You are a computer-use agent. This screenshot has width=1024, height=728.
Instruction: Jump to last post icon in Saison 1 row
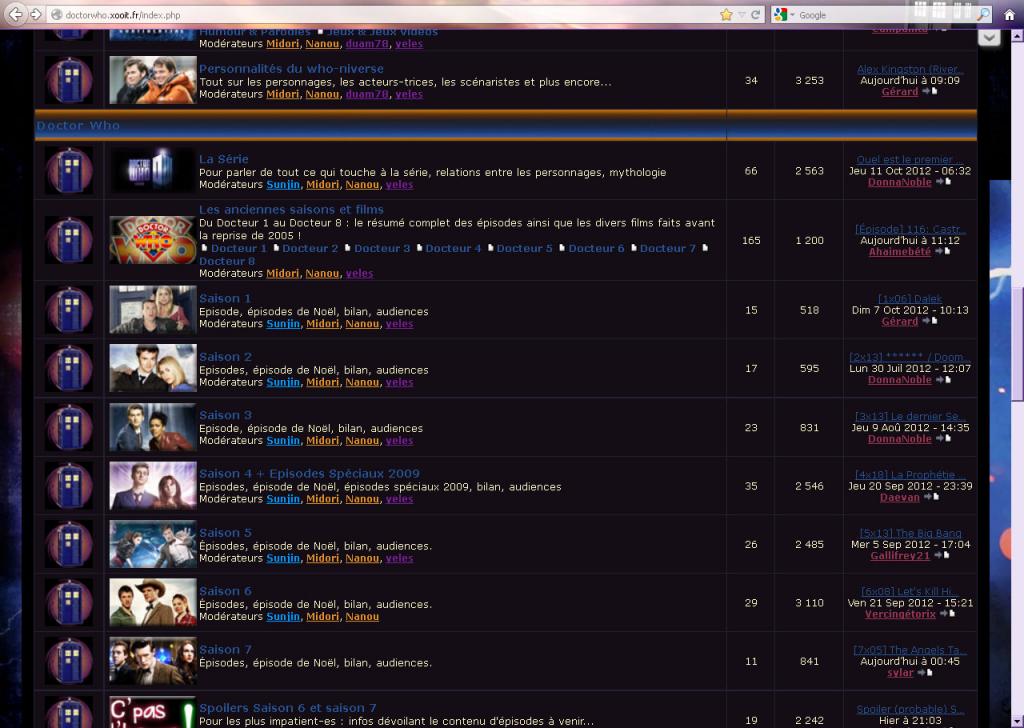[x=929, y=321]
